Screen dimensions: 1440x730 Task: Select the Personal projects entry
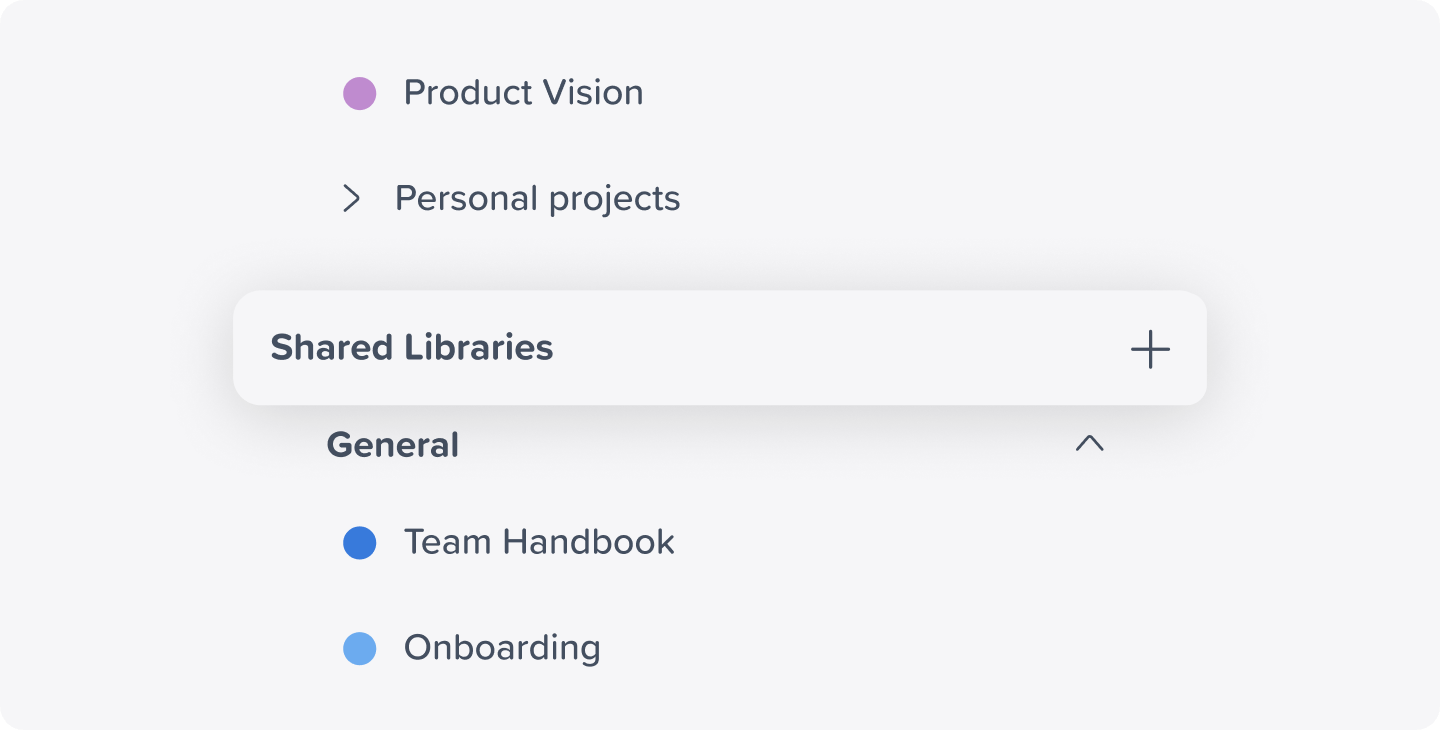pyautogui.click(x=539, y=199)
